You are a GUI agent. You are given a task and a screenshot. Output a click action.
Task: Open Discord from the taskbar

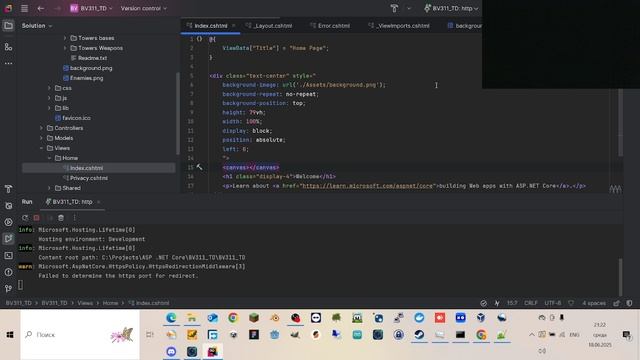(171, 351)
